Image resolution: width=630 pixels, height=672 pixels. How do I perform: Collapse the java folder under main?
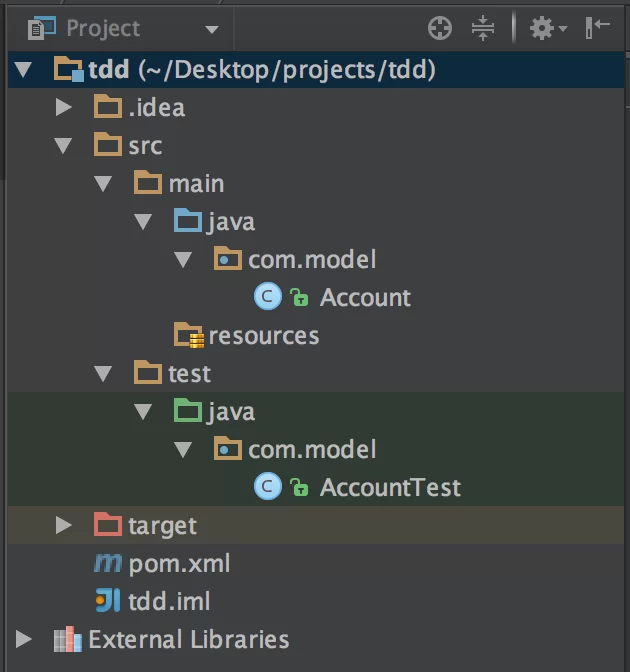[x=143, y=222]
